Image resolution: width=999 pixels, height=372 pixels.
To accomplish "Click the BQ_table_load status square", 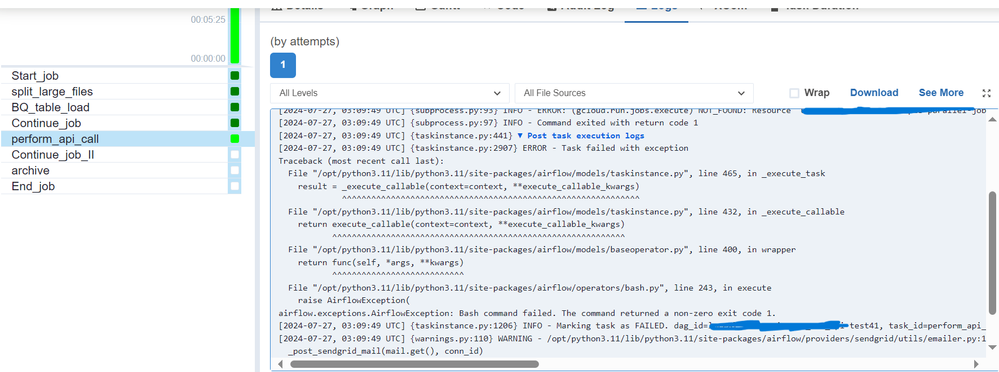I will [x=234, y=108].
